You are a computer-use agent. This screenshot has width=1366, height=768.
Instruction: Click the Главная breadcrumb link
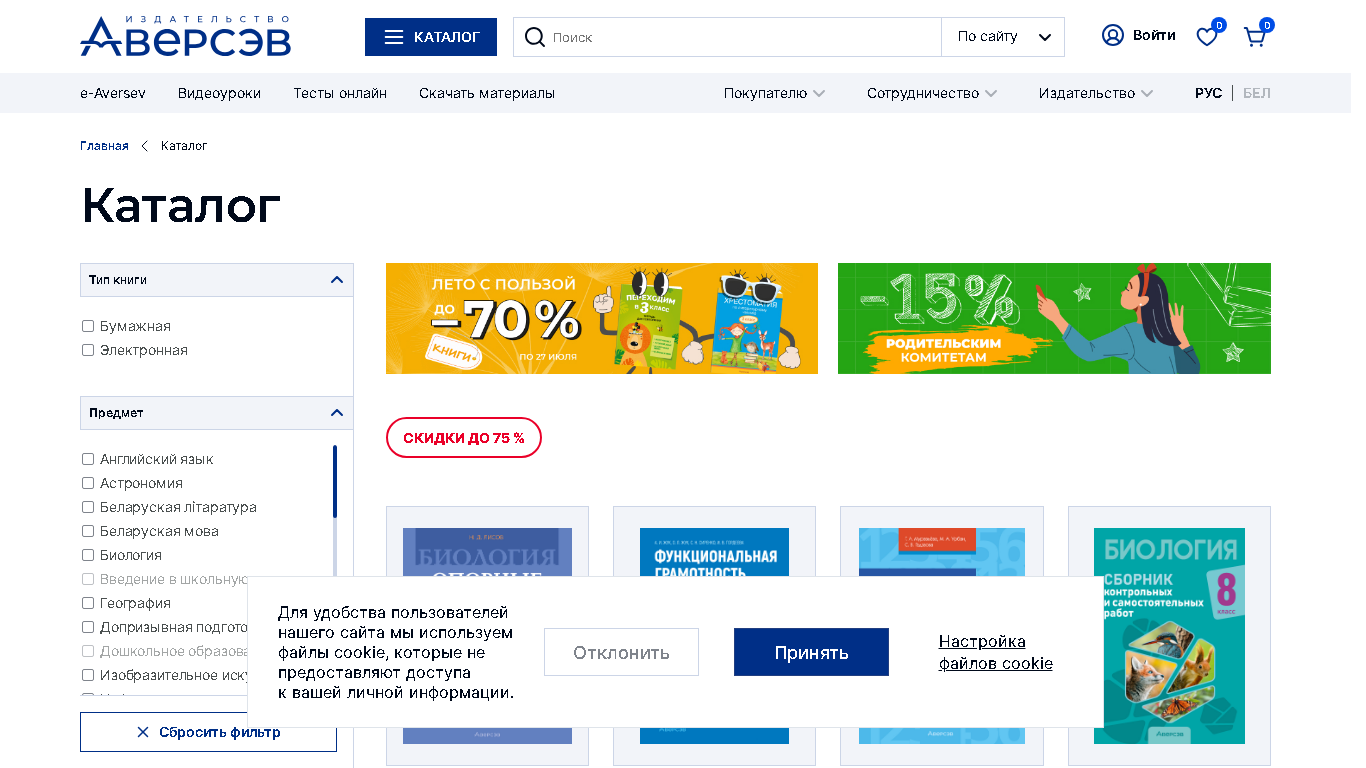point(104,146)
